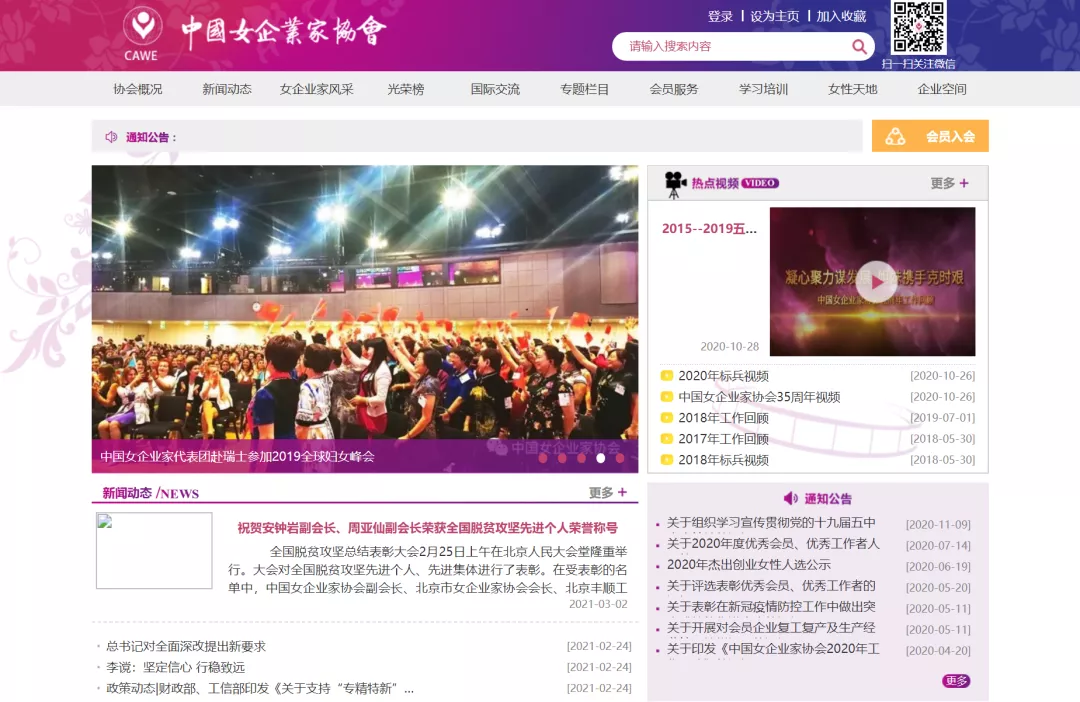Click the 中国女企业家协会 title logo text
Viewport: 1080px width, 702px height.
pyautogui.click(x=284, y=30)
